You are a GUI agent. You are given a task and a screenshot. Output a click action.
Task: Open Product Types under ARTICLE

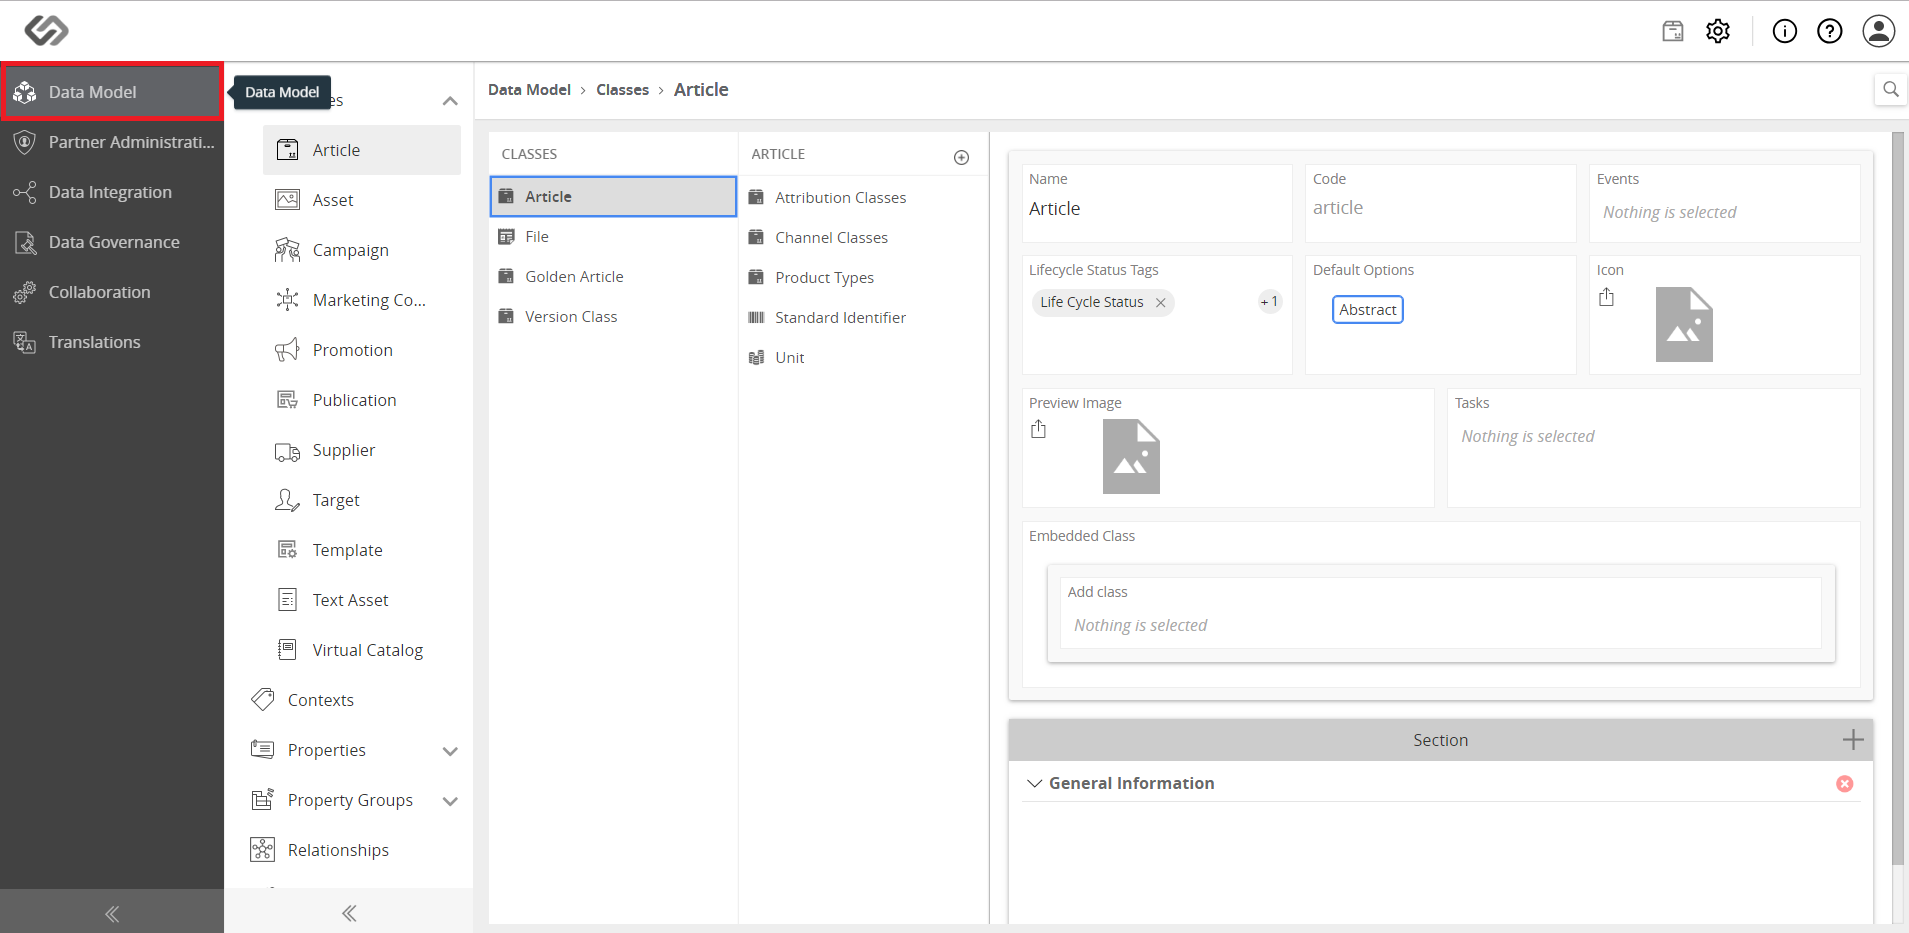[x=863, y=278]
